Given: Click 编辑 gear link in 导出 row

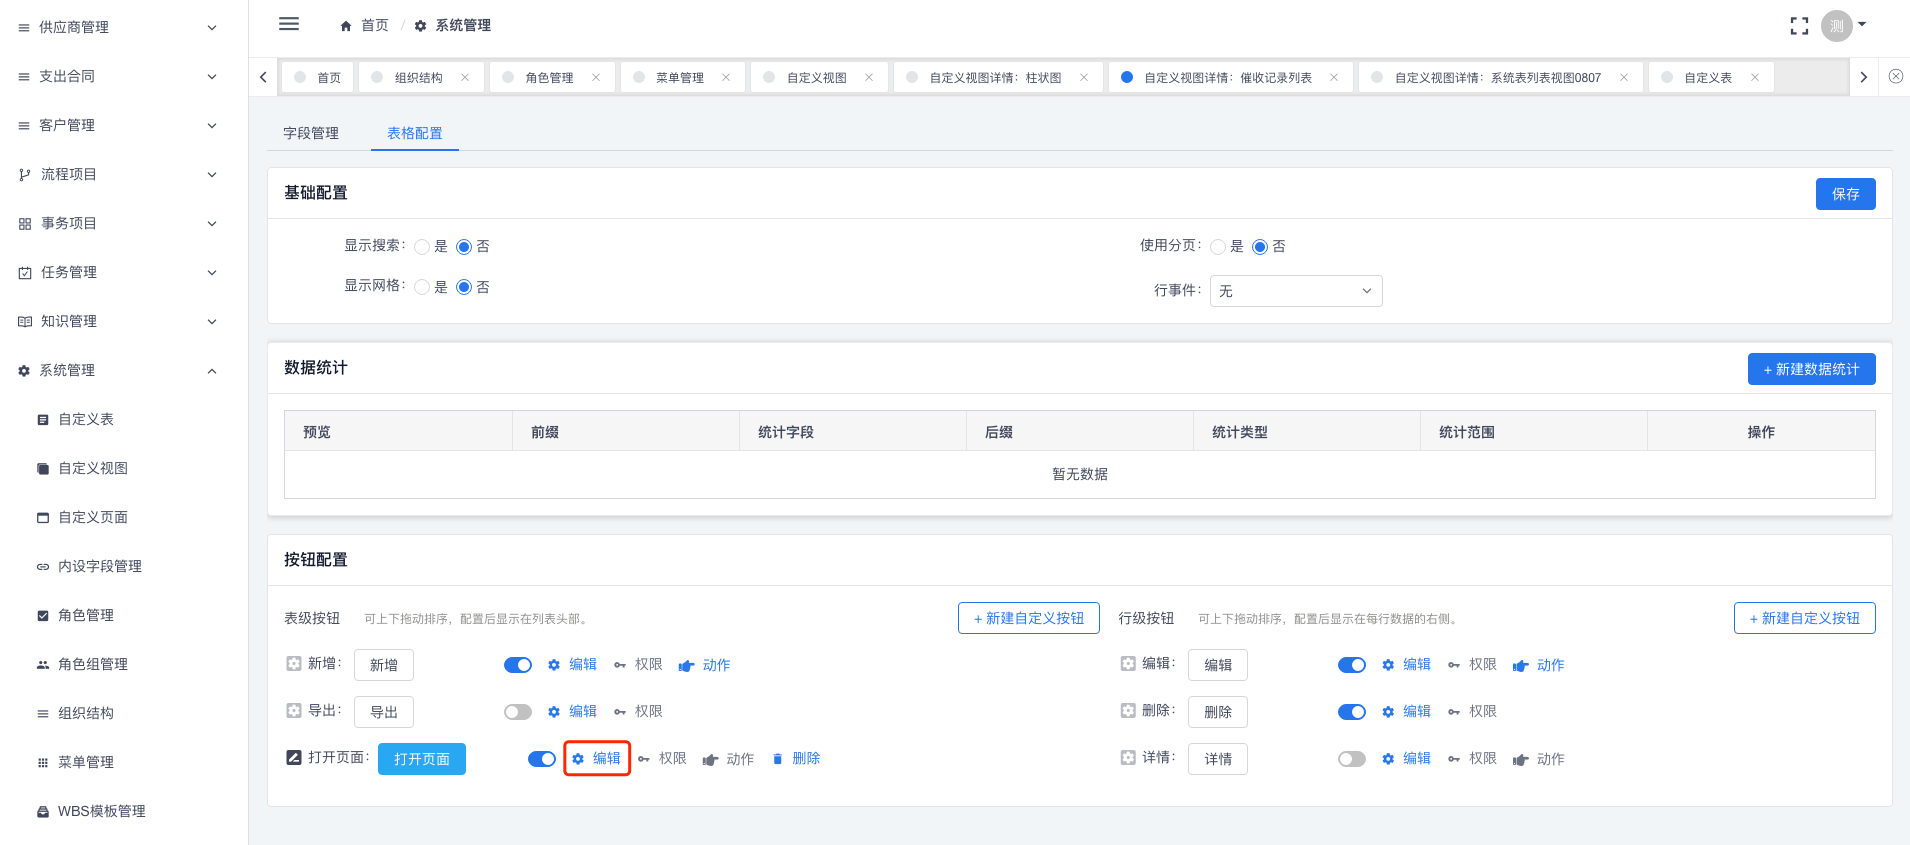Looking at the screenshot, I should [x=572, y=711].
